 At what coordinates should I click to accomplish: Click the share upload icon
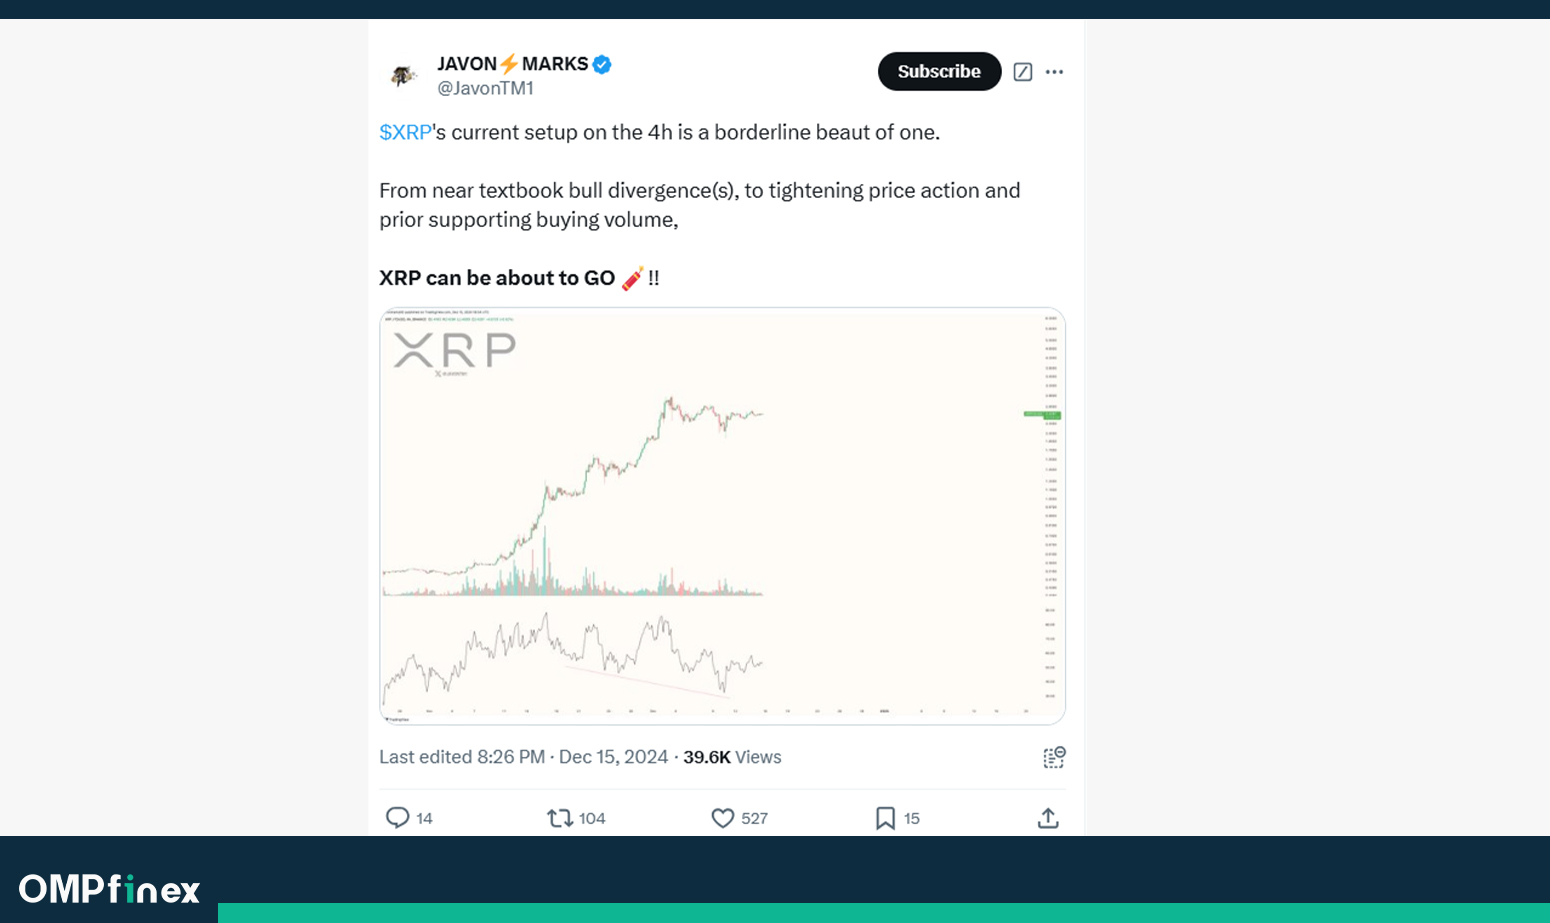click(x=1048, y=818)
